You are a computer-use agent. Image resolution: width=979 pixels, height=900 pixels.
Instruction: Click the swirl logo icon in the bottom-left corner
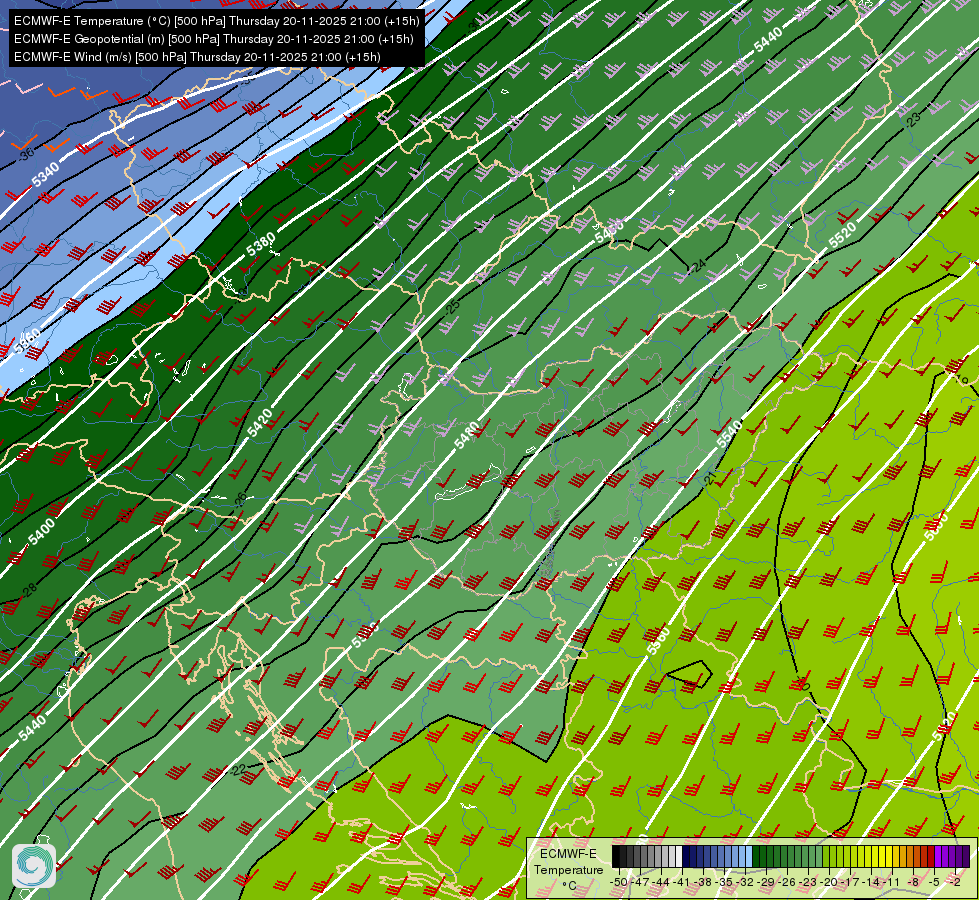pos(34,865)
